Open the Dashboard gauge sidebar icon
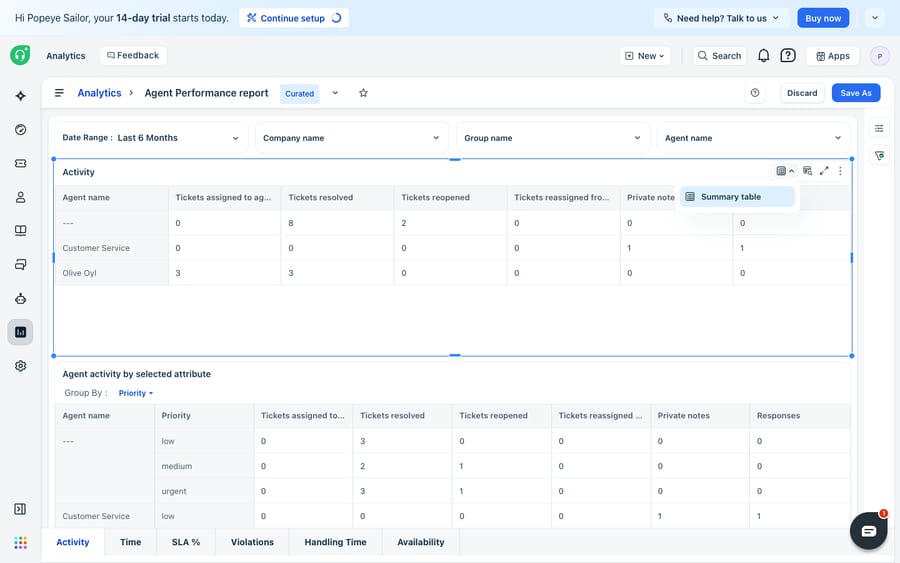The width and height of the screenshot is (900, 563). [x=21, y=130]
